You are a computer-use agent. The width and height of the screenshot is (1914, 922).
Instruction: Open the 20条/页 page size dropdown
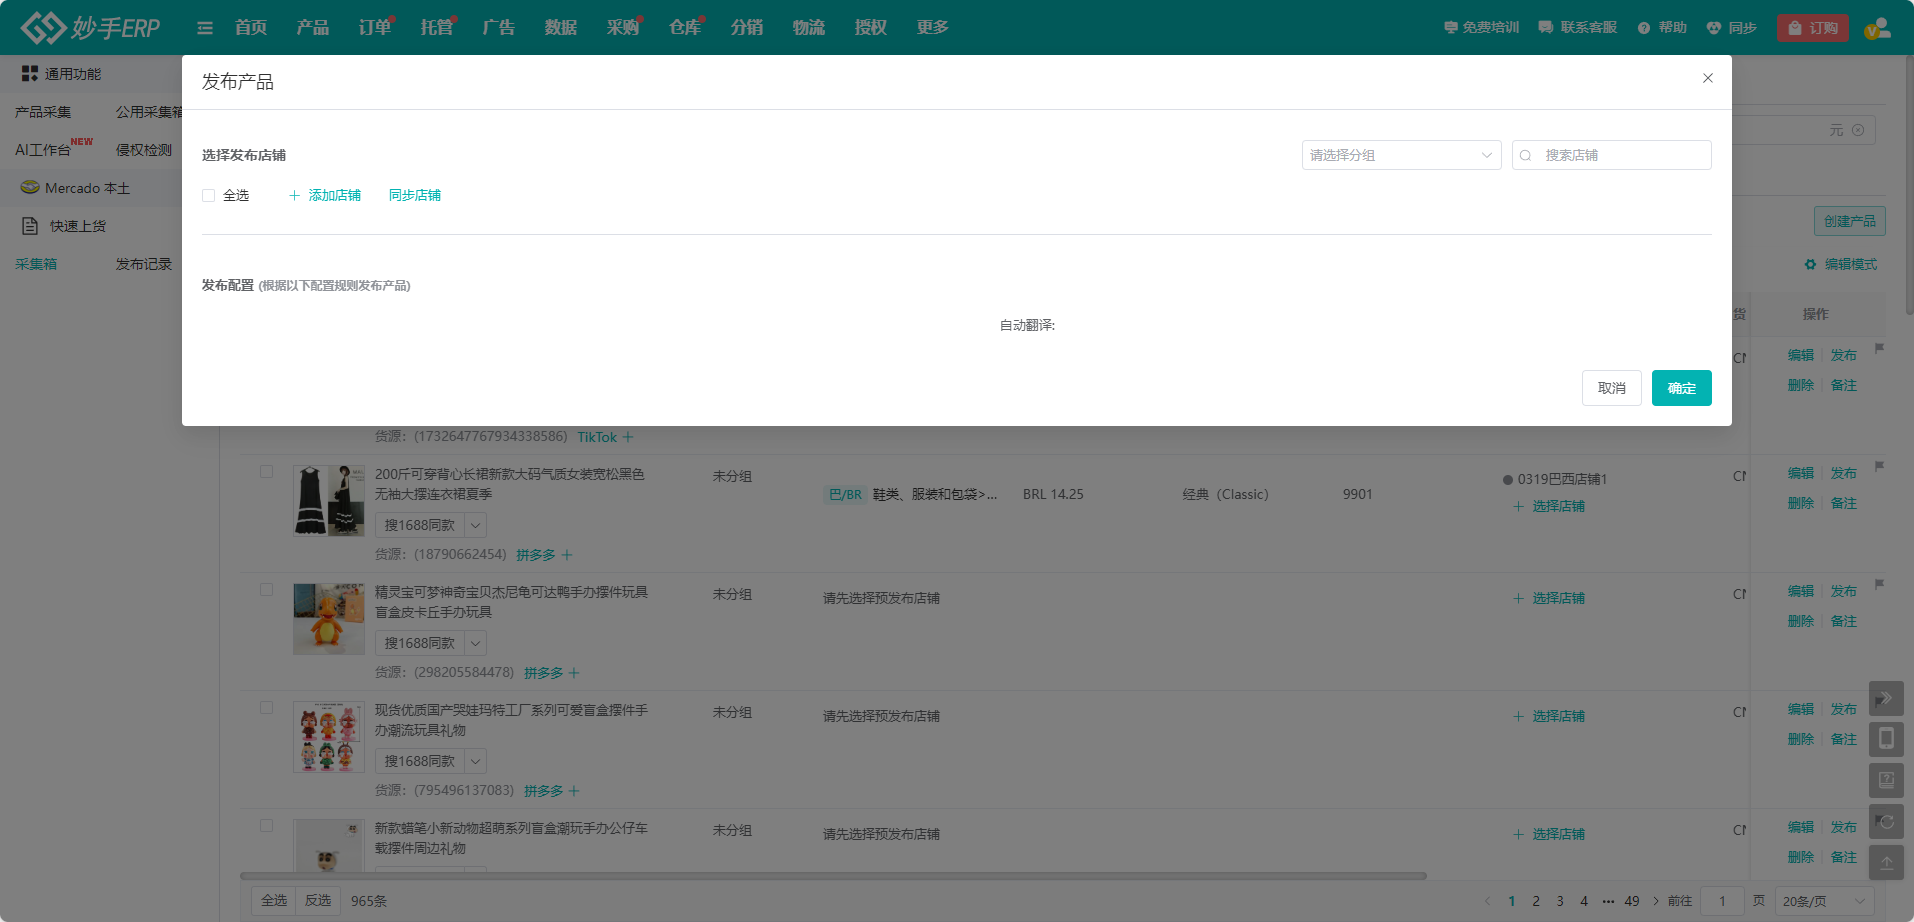pos(1824,901)
